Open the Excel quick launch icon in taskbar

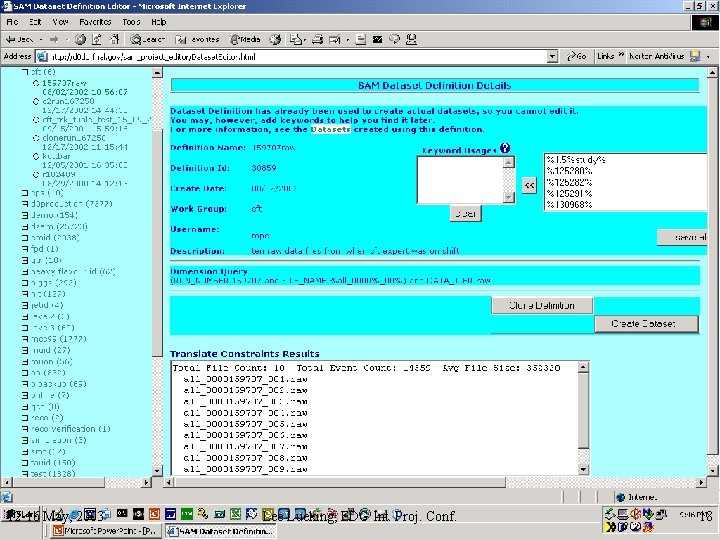click(236, 514)
